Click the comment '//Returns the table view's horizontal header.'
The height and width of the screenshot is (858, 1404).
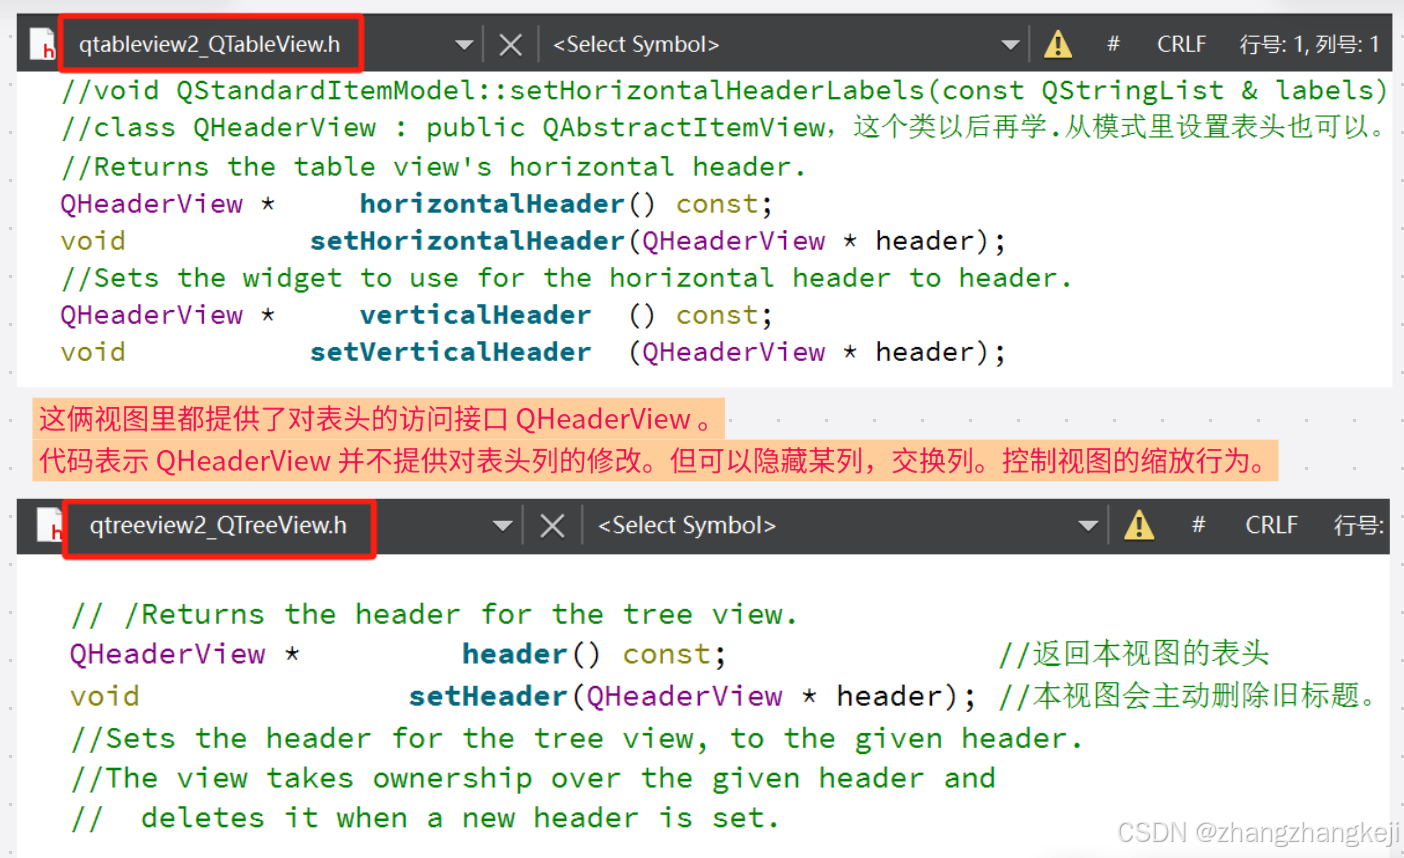[x=433, y=167]
